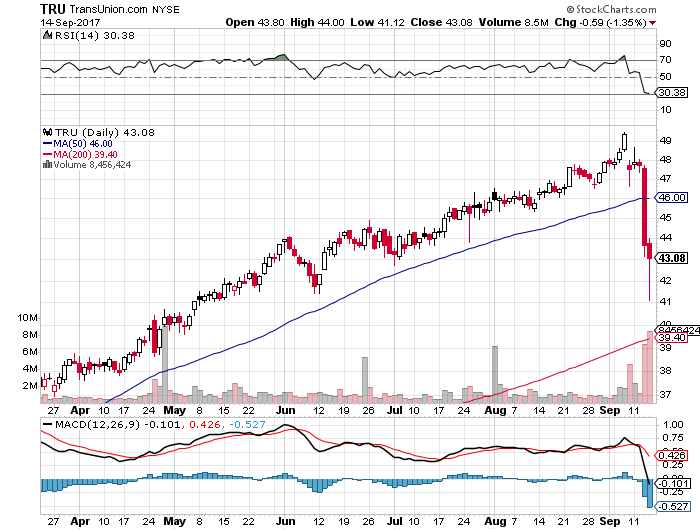Click the TRU candlestick legend icon
Screen dimensions: 700x530
46,131
